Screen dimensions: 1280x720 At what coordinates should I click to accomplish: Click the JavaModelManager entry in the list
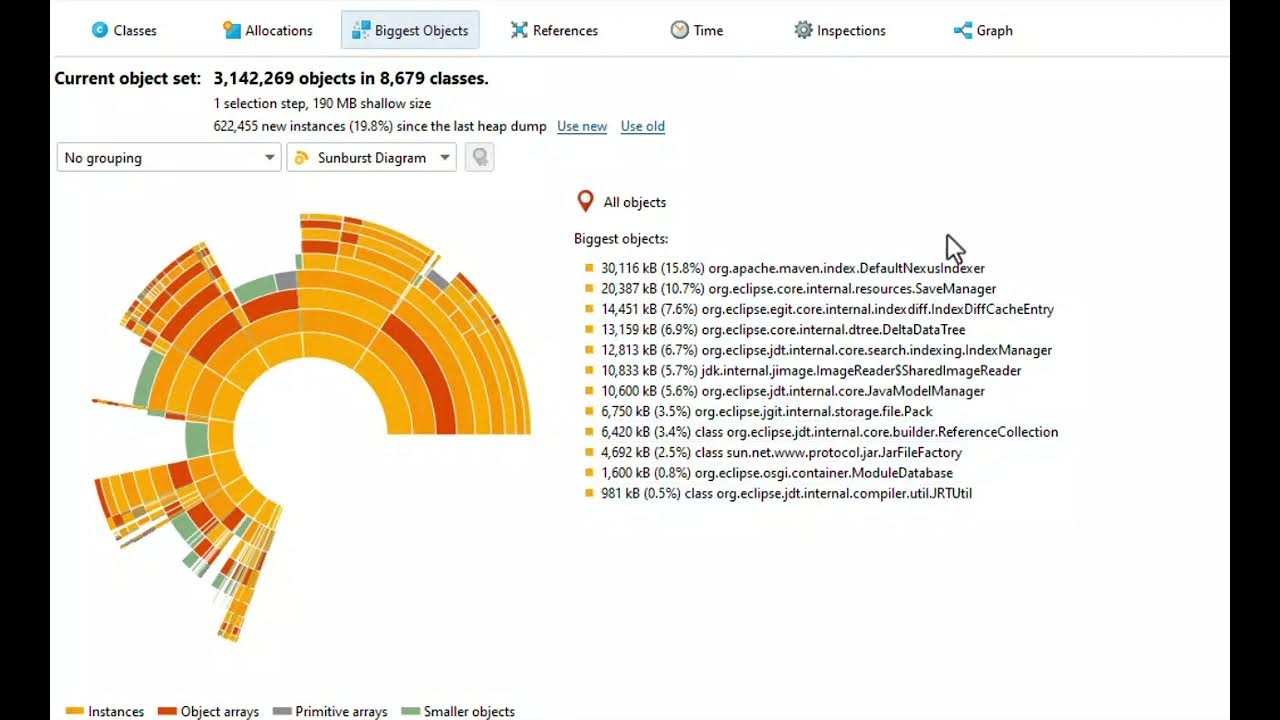(792, 391)
